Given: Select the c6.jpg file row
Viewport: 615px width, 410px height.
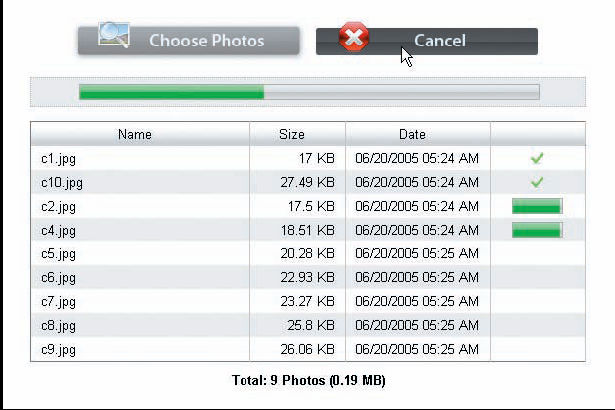Looking at the screenshot, I should 308,277.
